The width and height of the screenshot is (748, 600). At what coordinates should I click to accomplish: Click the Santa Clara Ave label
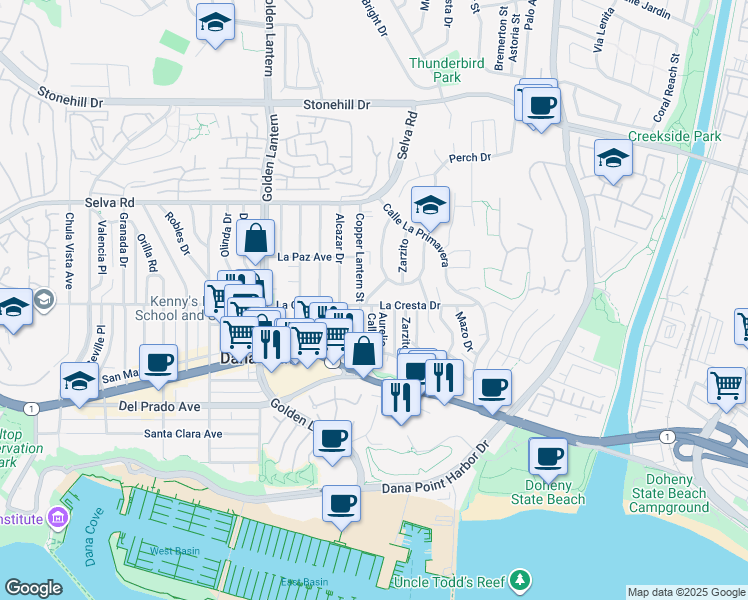183,434
